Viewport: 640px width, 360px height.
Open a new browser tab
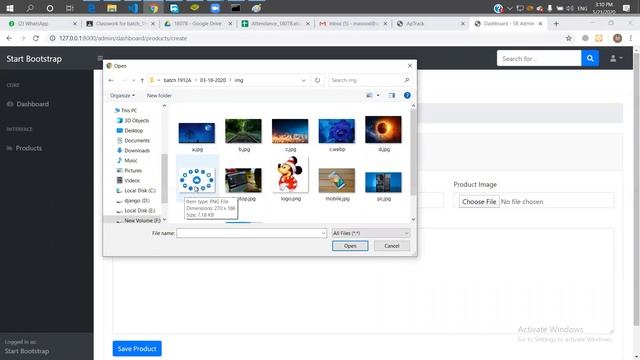click(556, 24)
